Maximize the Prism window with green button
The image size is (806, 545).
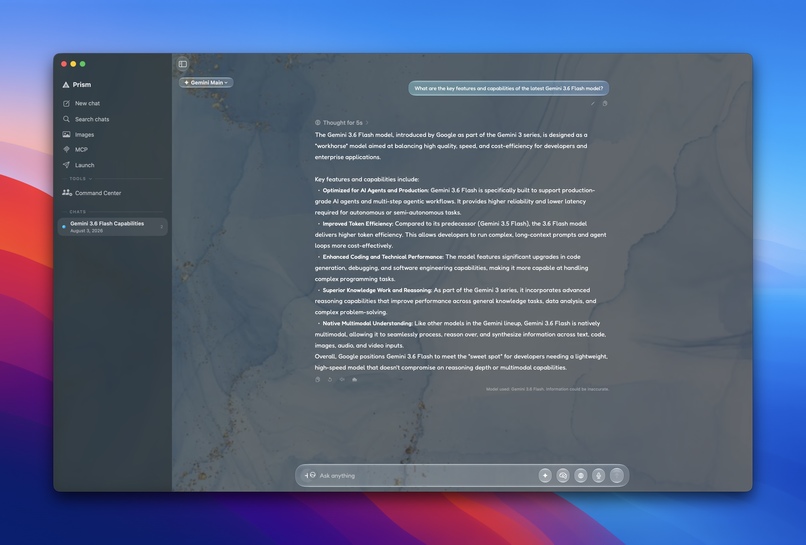82,64
